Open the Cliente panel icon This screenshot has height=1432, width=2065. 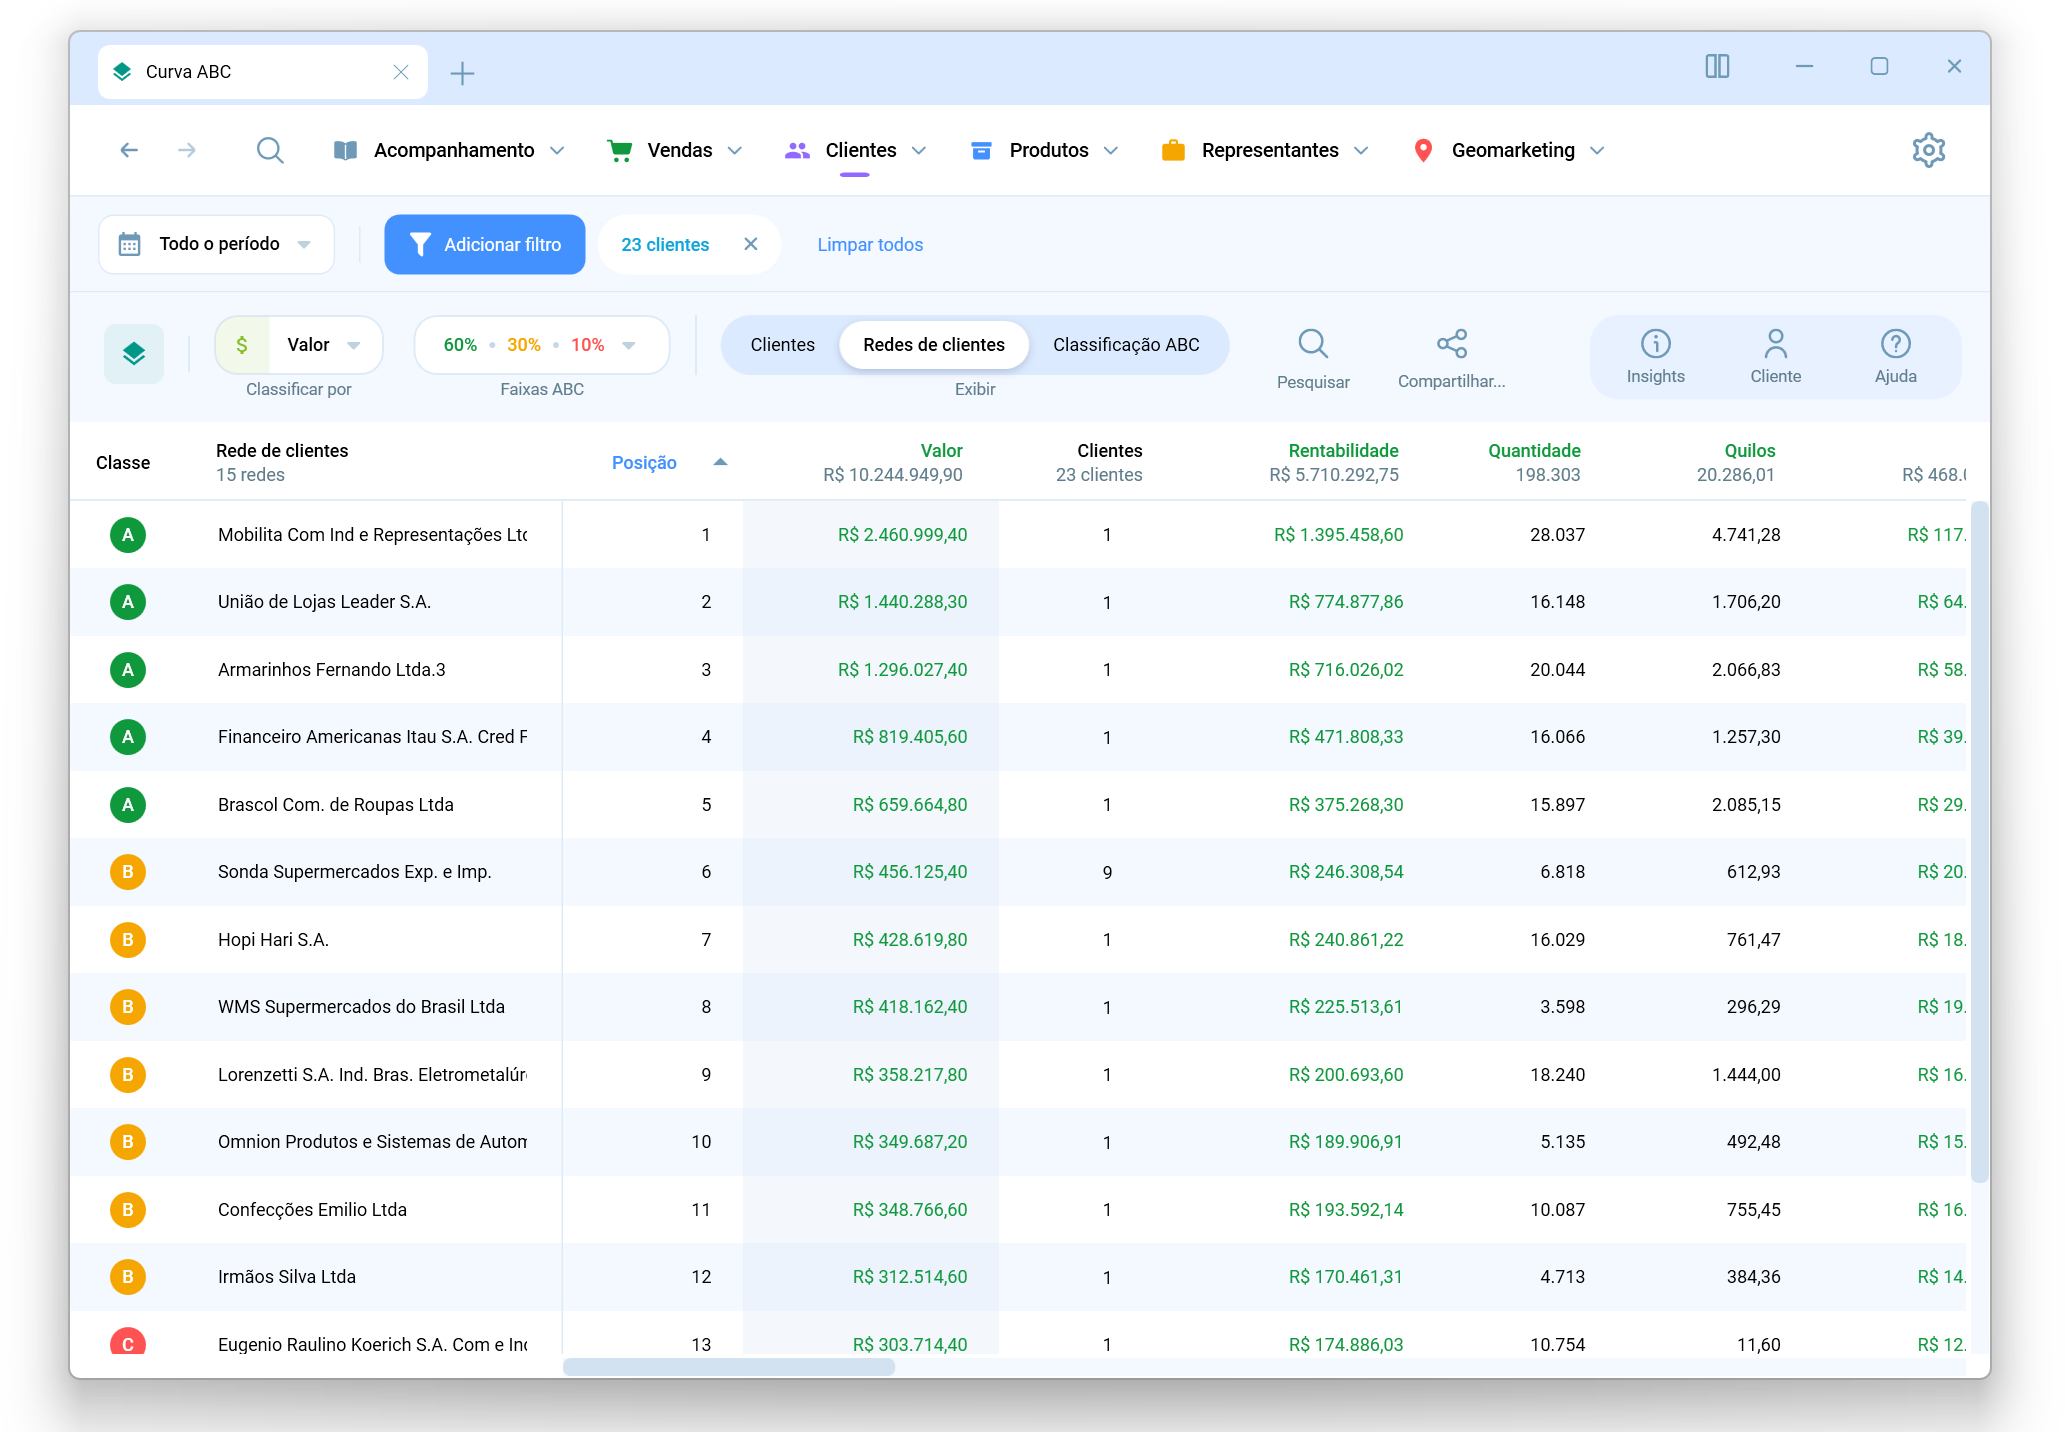(1776, 357)
